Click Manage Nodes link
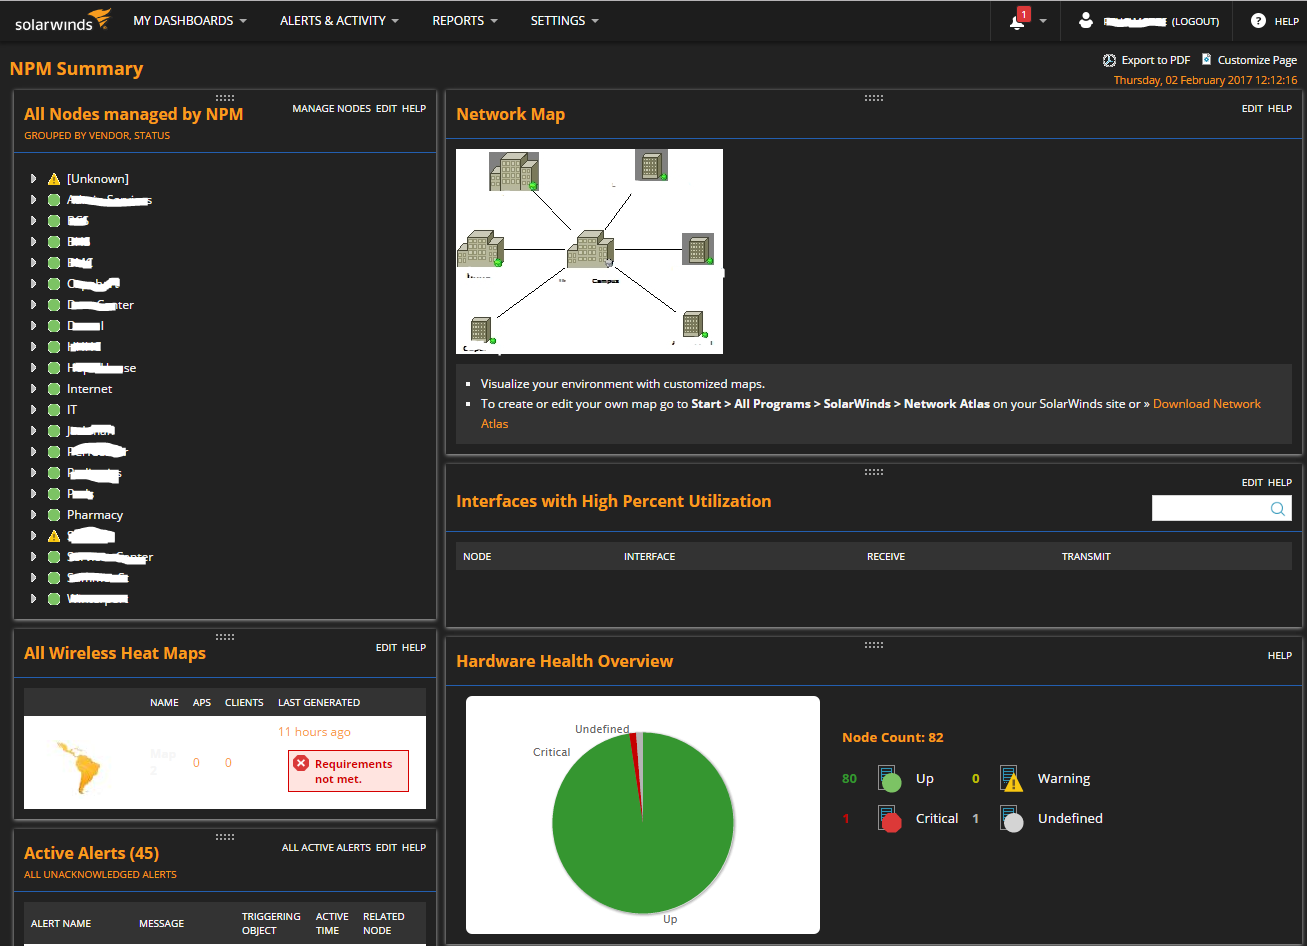Screen dimensions: 1307x946 [x=331, y=109]
